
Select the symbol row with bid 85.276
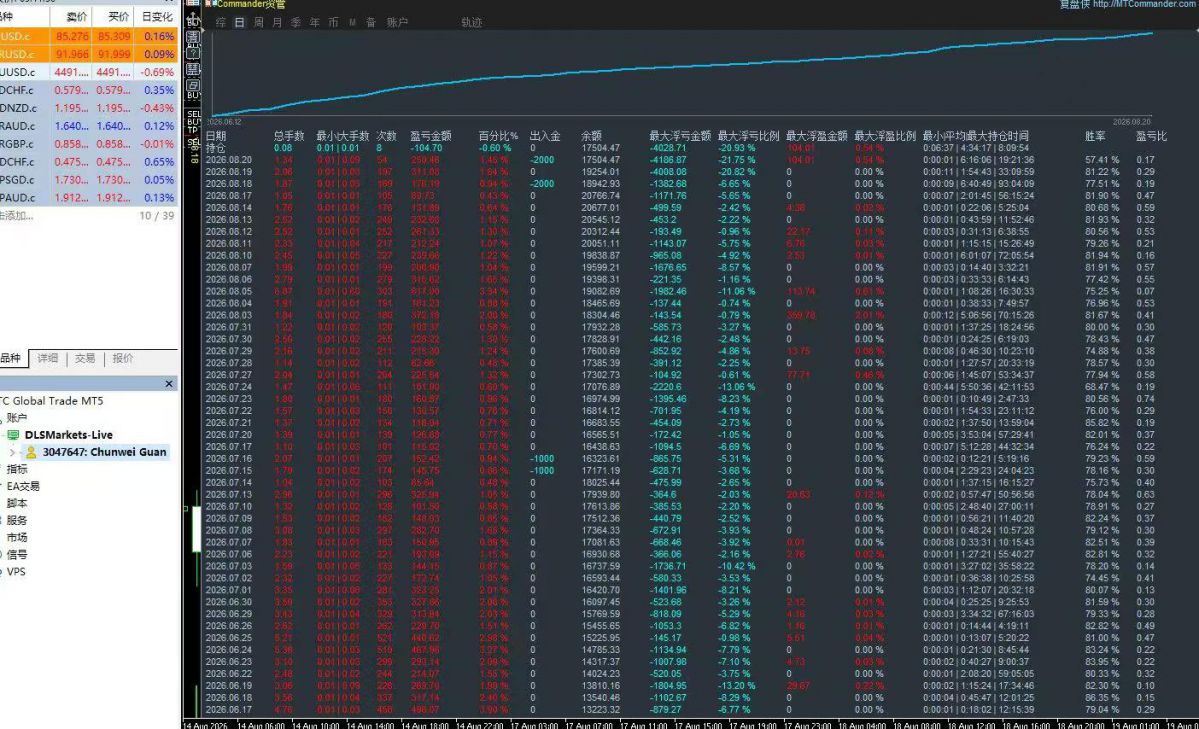point(89,36)
